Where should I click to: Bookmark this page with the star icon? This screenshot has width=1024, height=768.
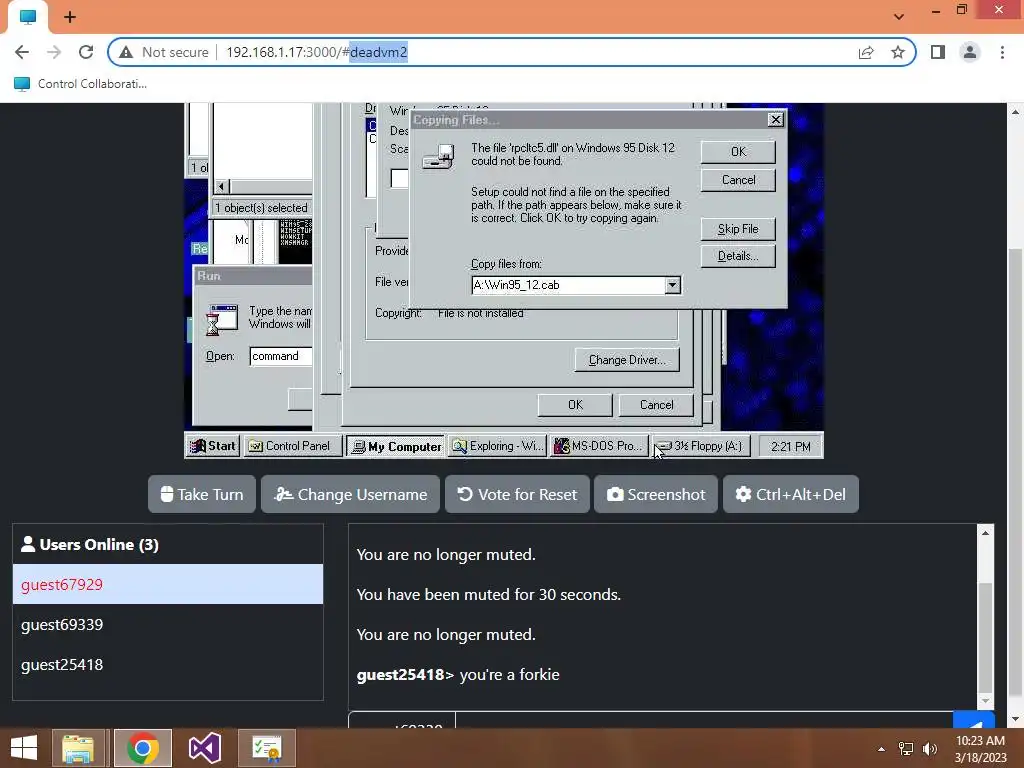coord(898,52)
